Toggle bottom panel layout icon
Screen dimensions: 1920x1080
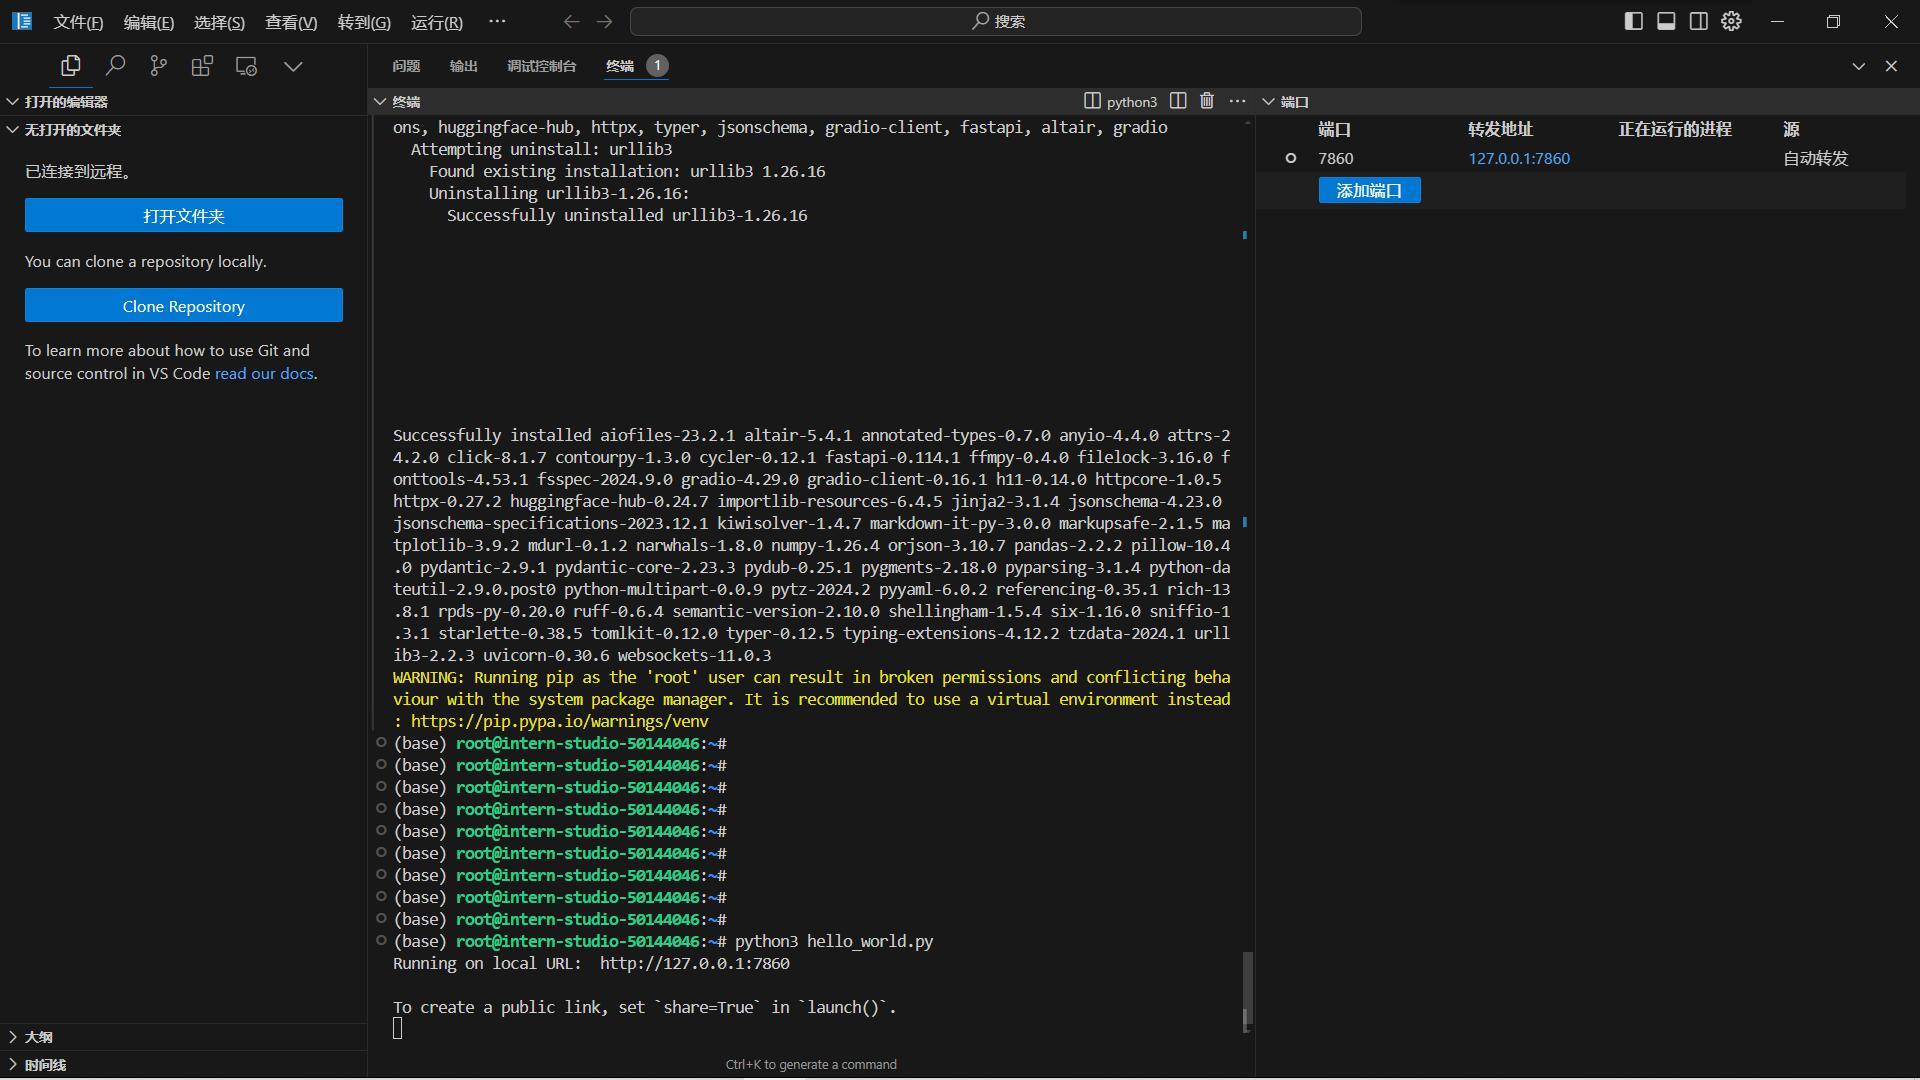pos(1666,21)
